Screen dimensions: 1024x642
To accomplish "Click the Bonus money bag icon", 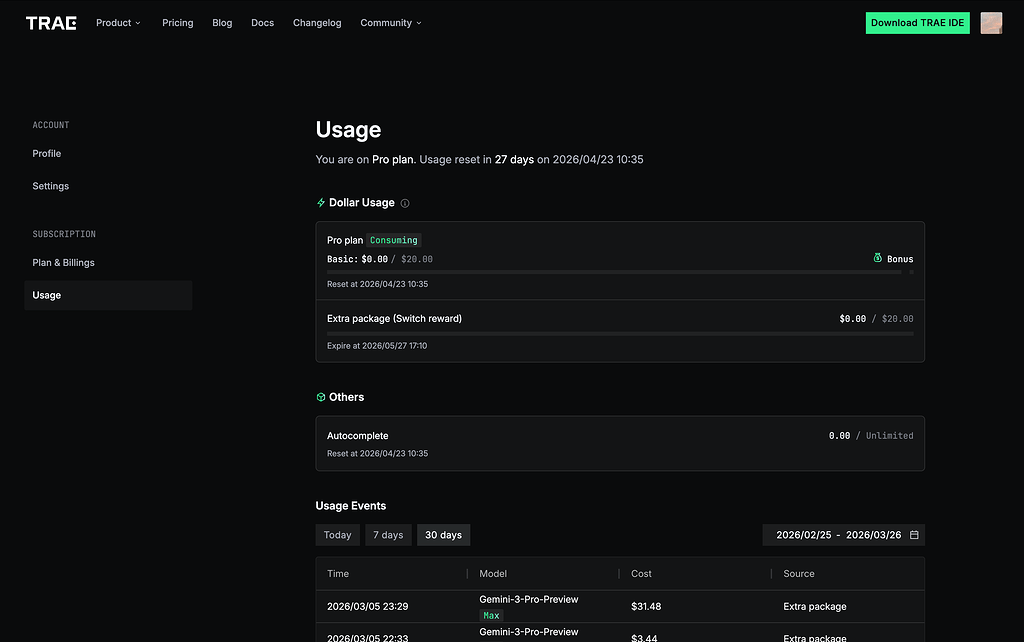I will [x=878, y=258].
